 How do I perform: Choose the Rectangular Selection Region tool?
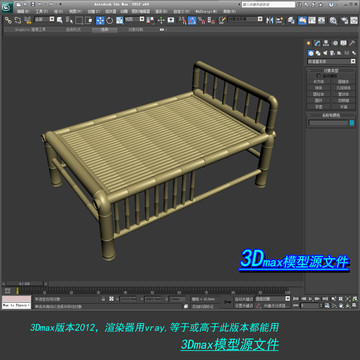(x=79, y=20)
